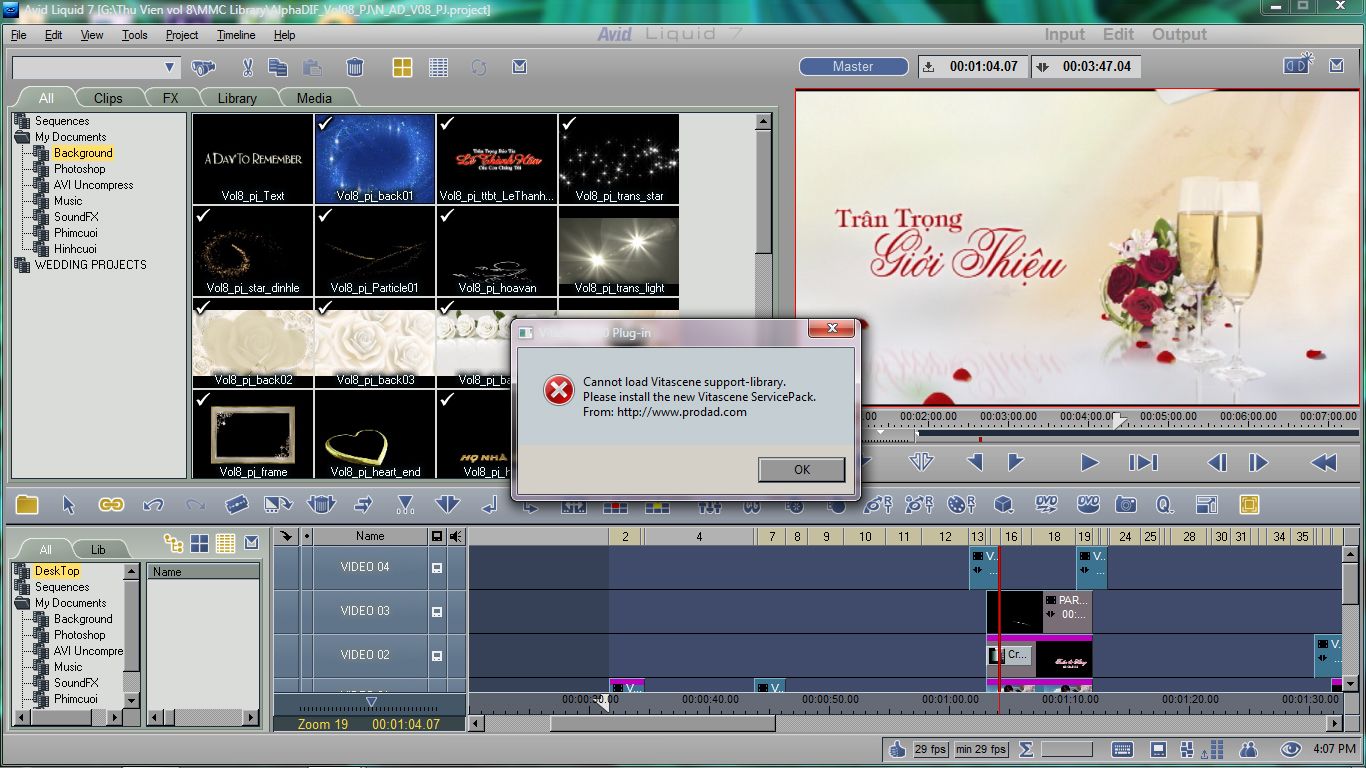
Task: Switch to the Lib tab in lower browser
Action: (x=98, y=549)
